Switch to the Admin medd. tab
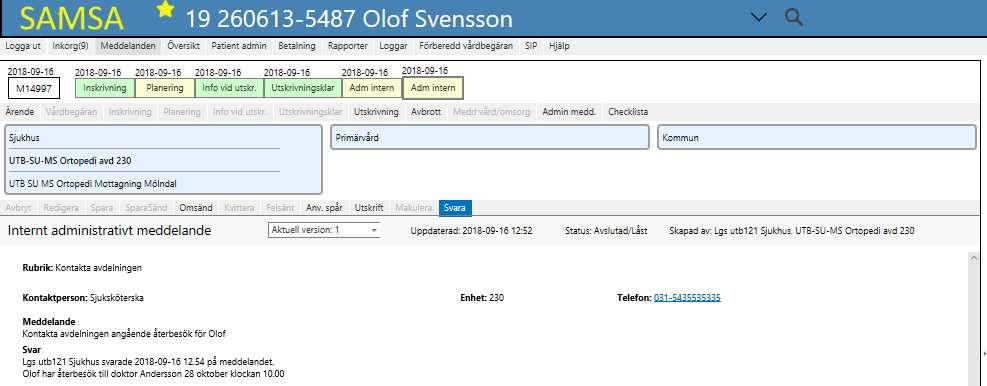 tap(569, 112)
